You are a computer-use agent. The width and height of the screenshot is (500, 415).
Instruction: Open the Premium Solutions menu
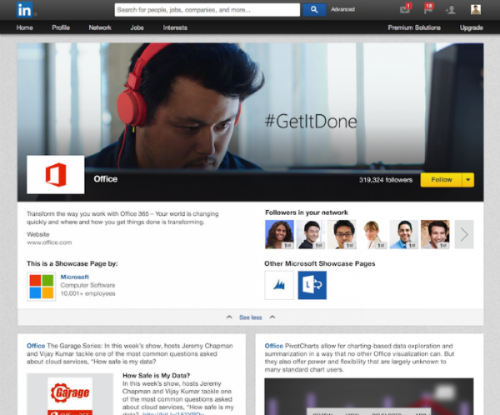pos(414,28)
